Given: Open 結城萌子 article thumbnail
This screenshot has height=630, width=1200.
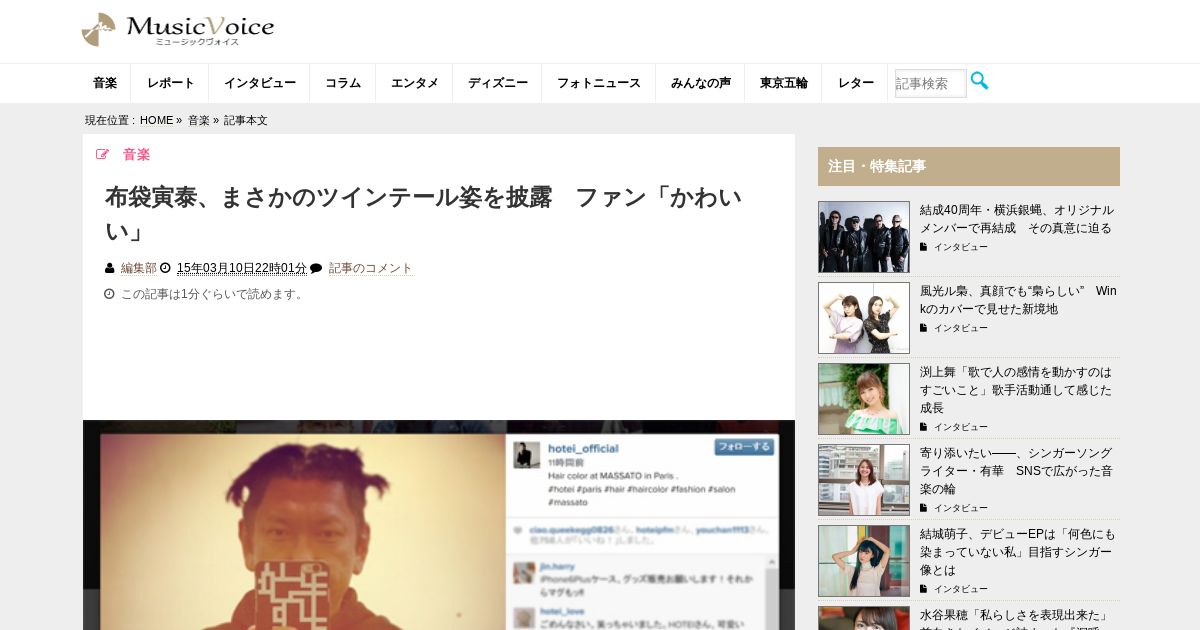Looking at the screenshot, I should (x=864, y=561).
